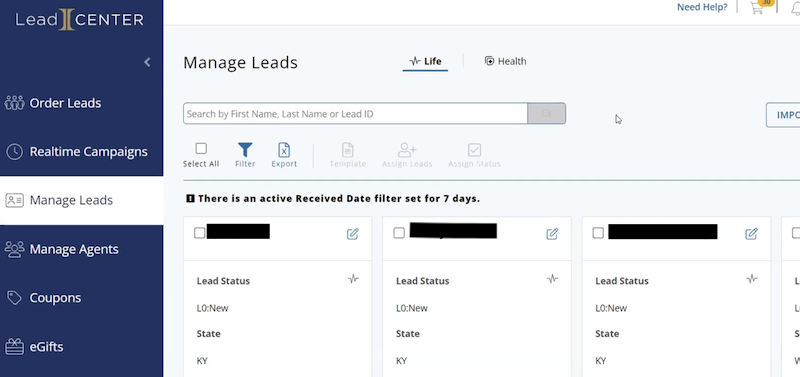
Task: Click Lead Status label on first card
Action: (x=223, y=281)
